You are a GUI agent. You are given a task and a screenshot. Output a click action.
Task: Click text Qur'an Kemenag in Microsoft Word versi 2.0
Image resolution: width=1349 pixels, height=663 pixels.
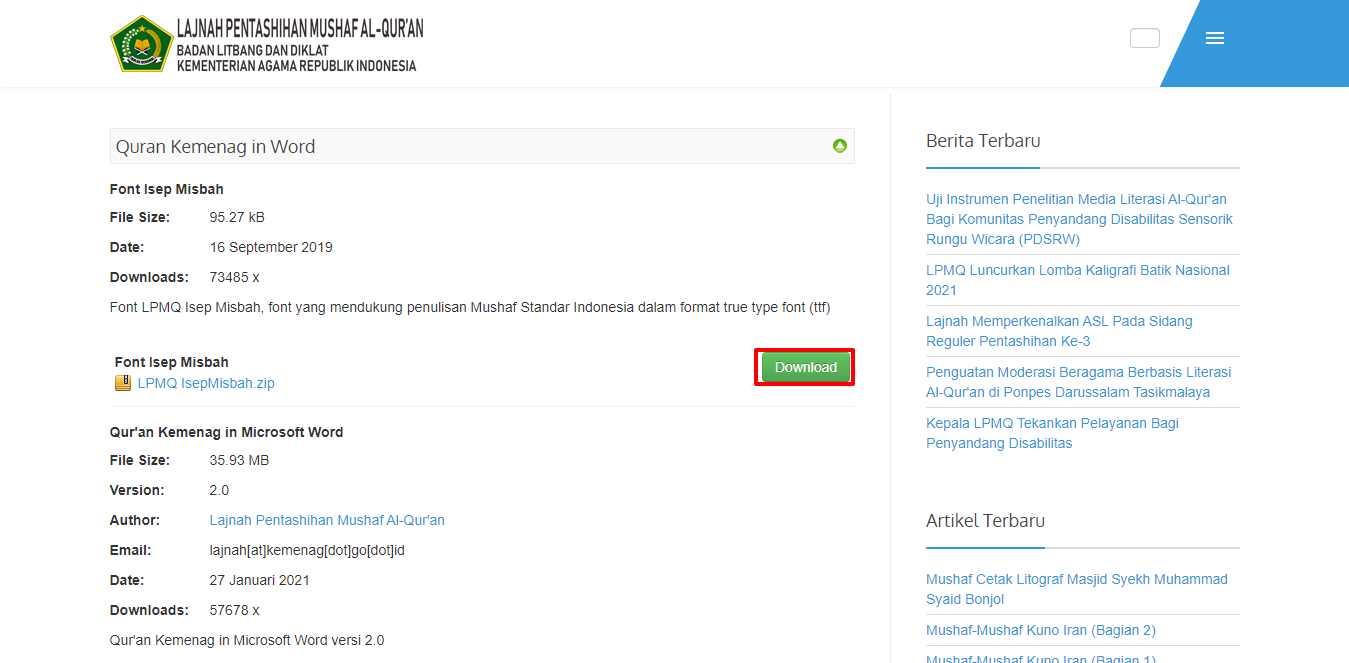(x=247, y=640)
